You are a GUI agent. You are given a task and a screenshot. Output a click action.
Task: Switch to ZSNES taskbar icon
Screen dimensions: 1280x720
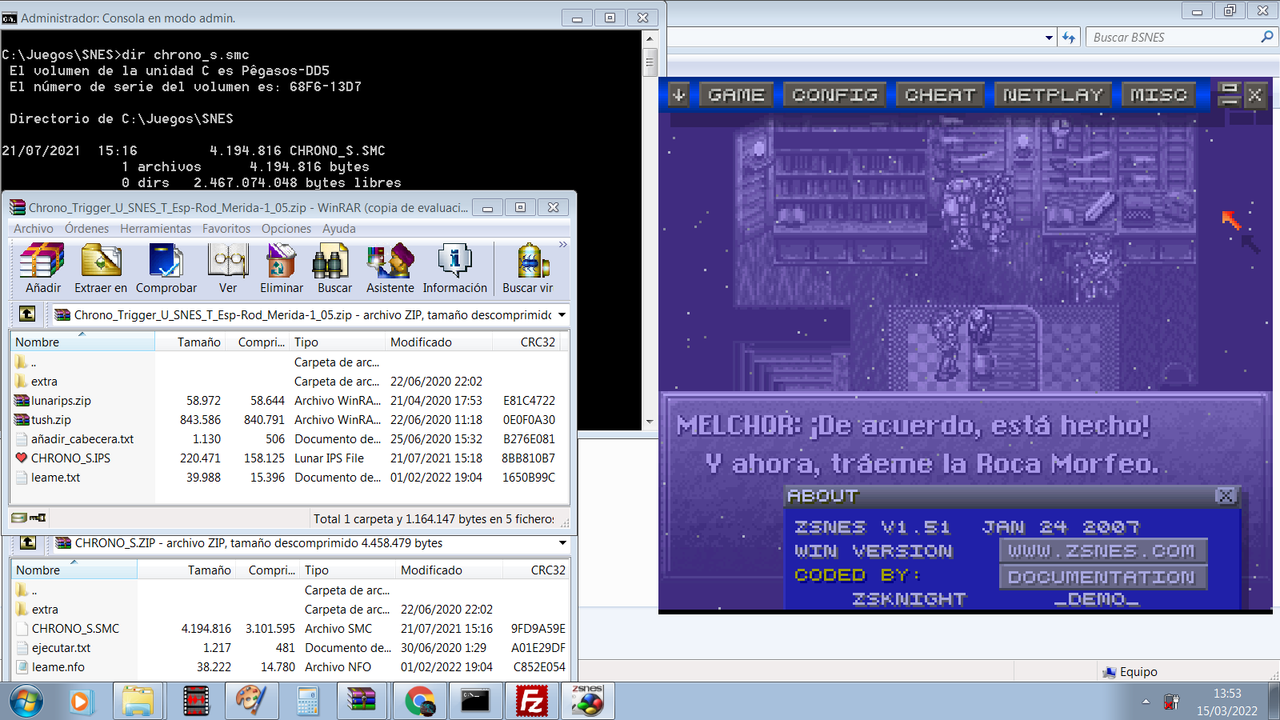(587, 702)
